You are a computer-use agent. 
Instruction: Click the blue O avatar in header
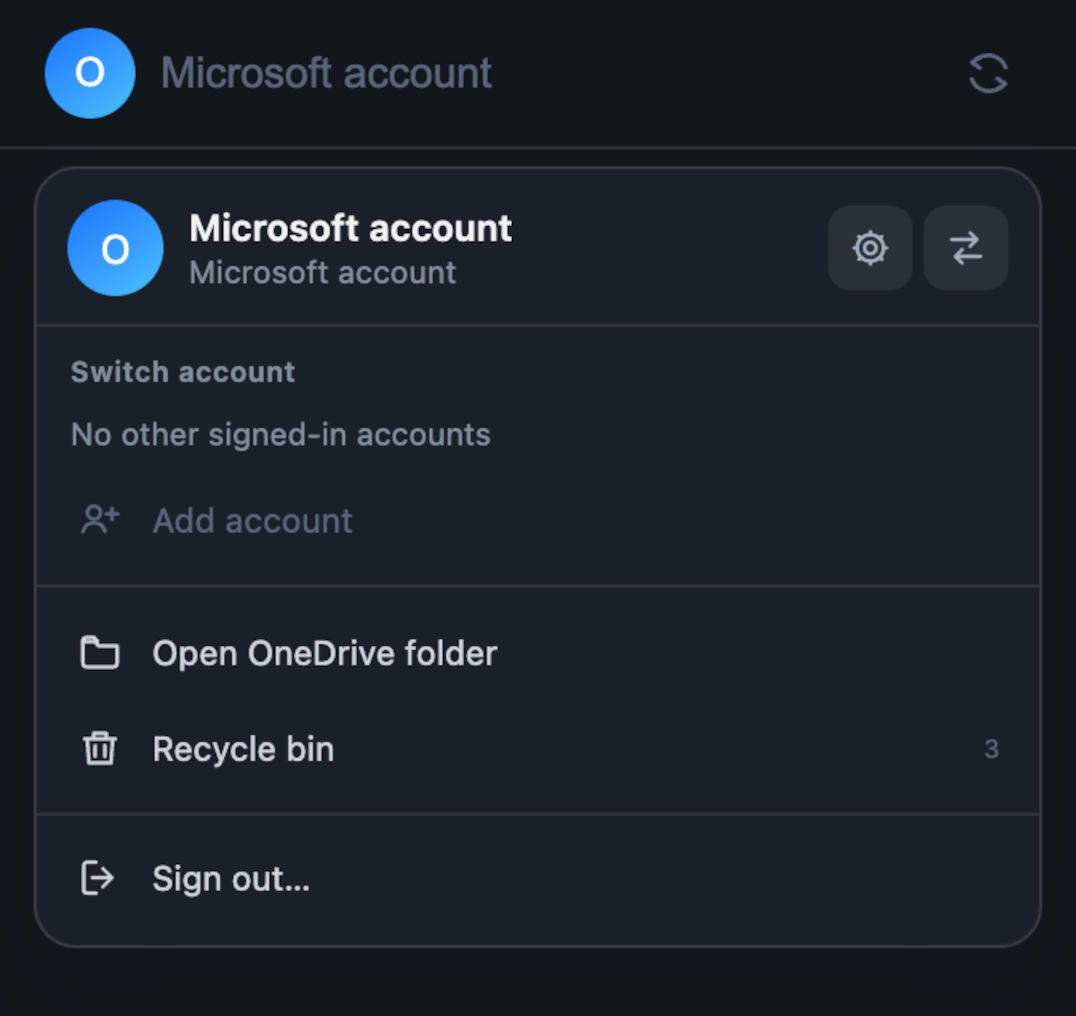[x=90, y=73]
